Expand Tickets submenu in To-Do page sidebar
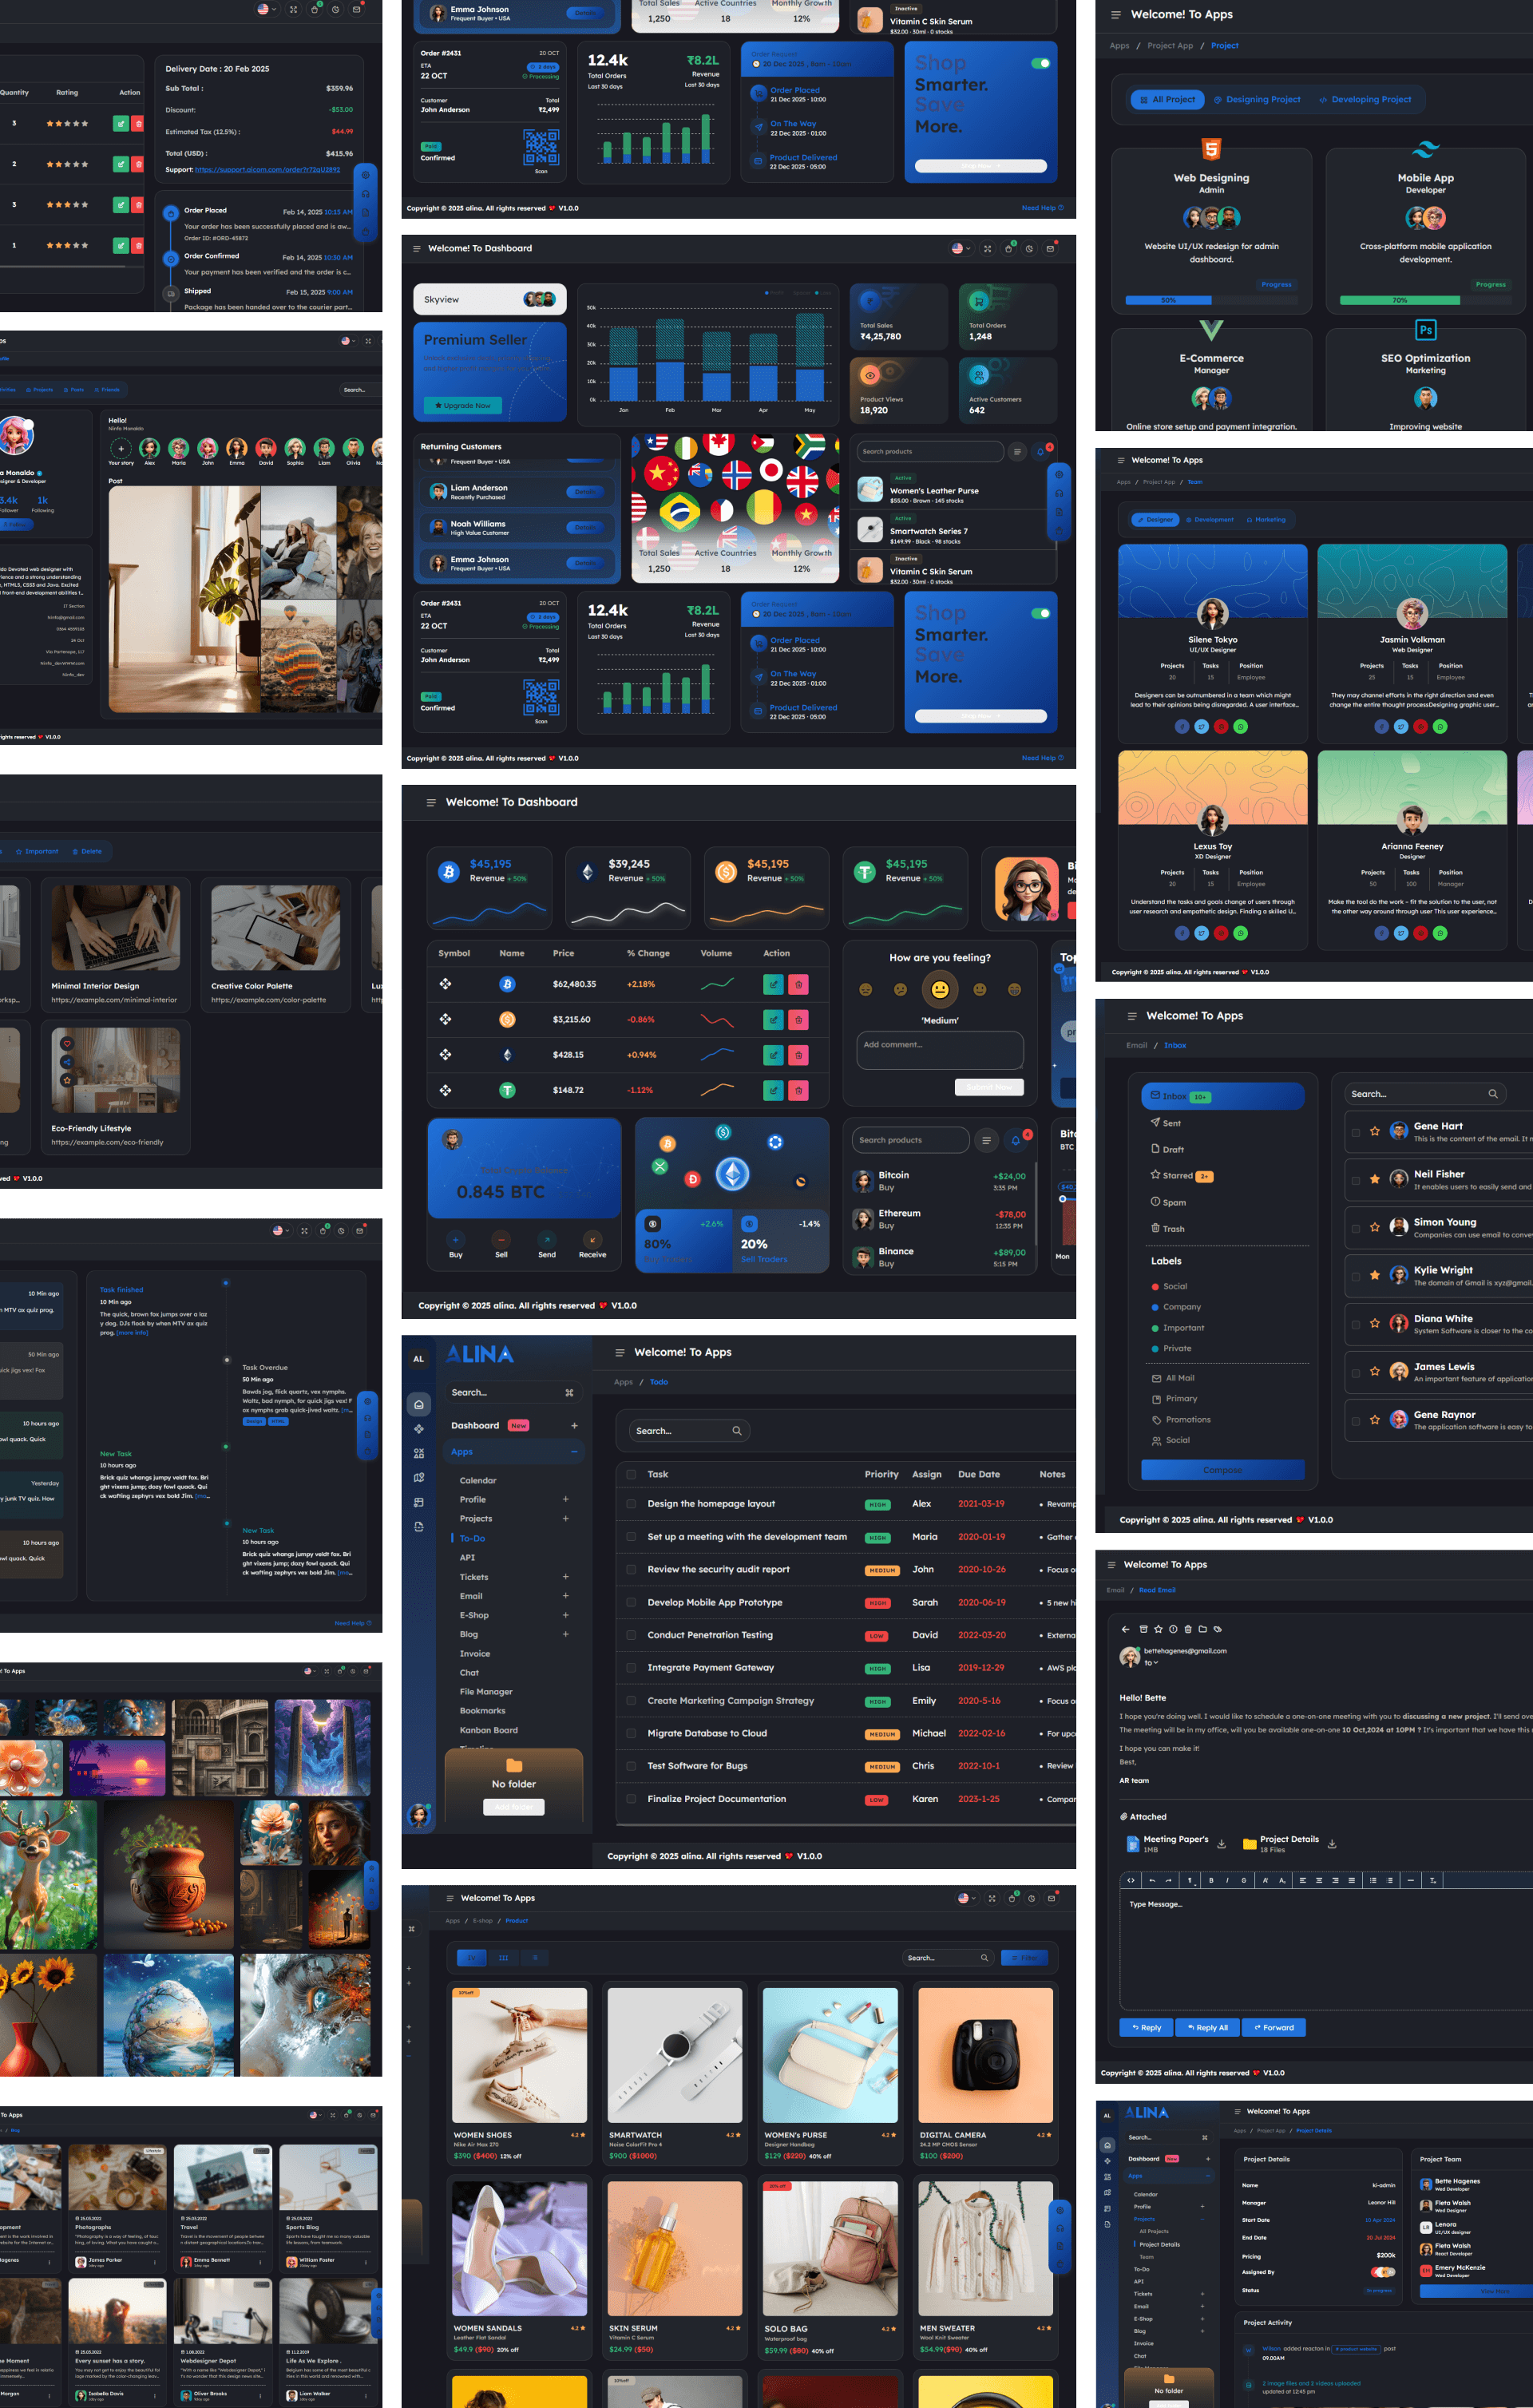Screen dimensions: 1533x2408 tap(565, 1577)
